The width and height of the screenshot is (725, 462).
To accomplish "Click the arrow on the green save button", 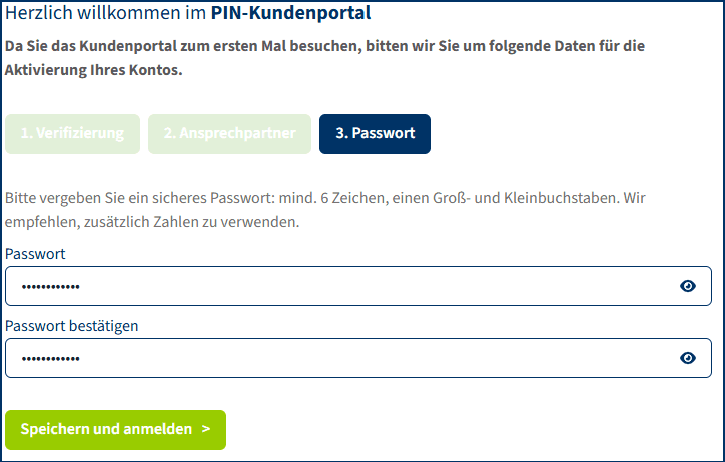I will (206, 429).
